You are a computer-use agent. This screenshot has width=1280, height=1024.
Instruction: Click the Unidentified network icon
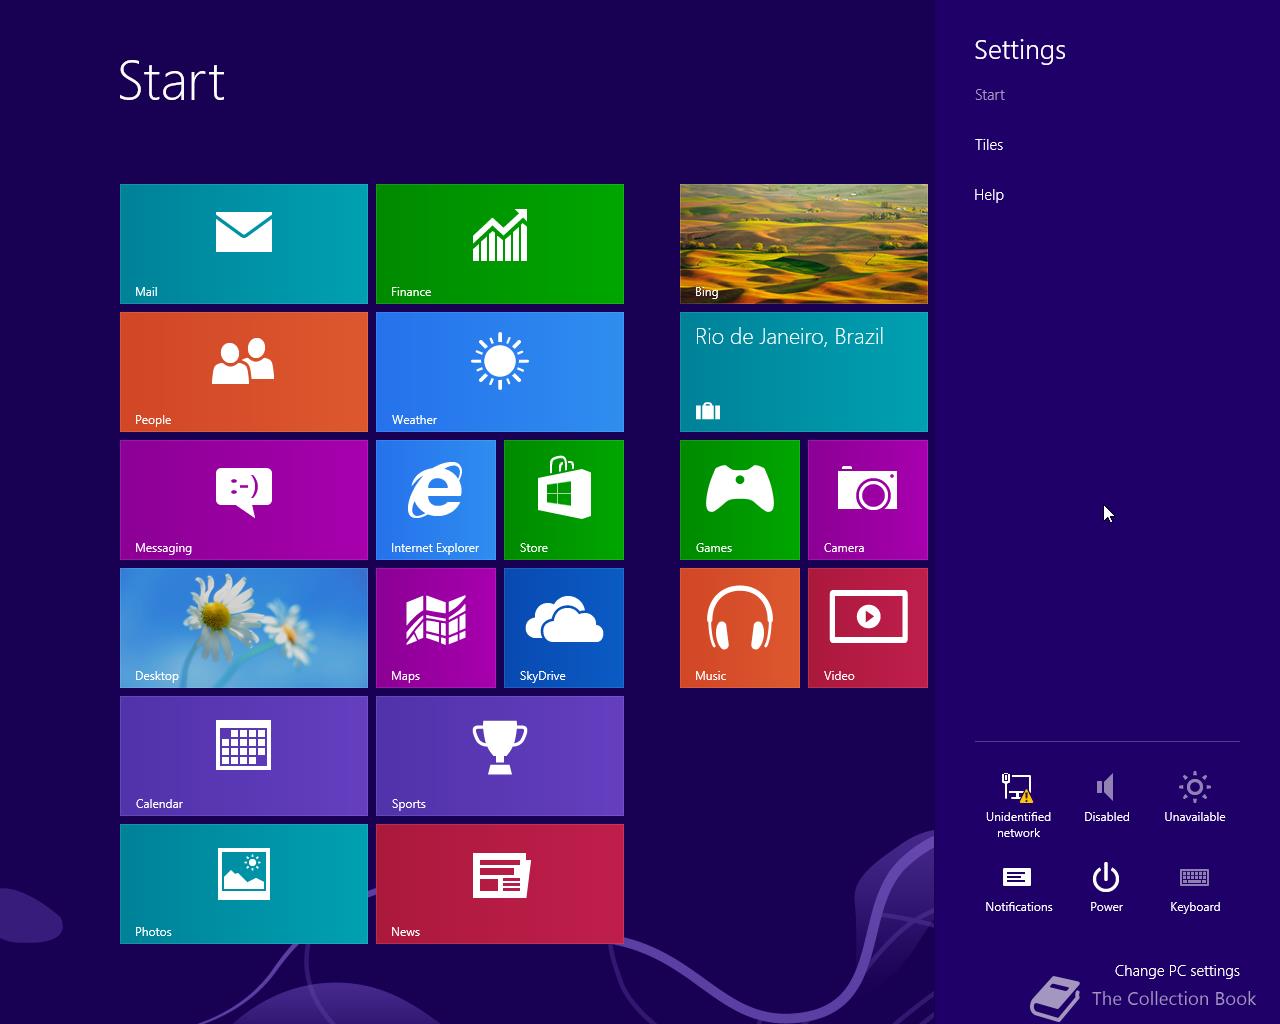pyautogui.click(x=1018, y=804)
